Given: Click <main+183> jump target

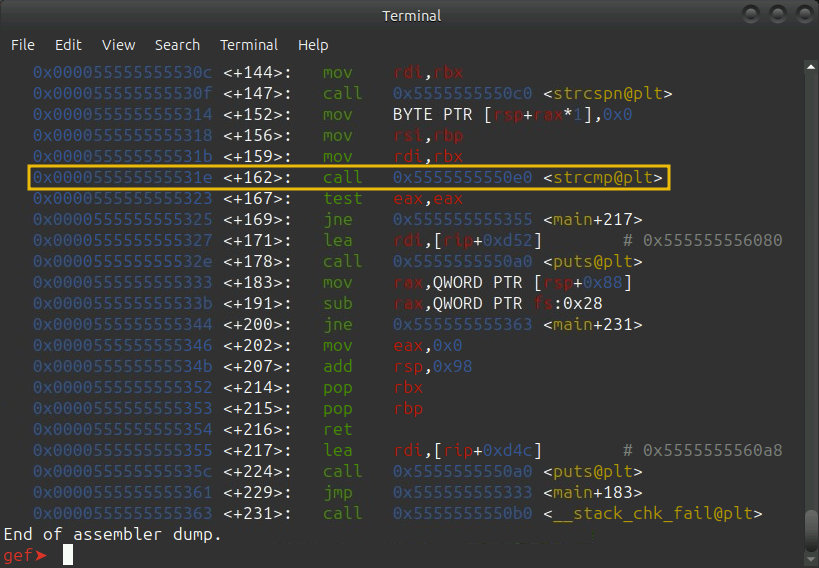Looking at the screenshot, I should click(x=593, y=492).
